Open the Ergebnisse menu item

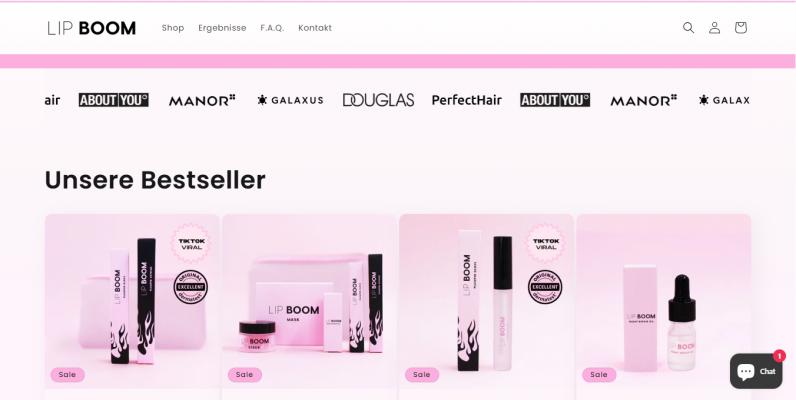pyautogui.click(x=222, y=28)
